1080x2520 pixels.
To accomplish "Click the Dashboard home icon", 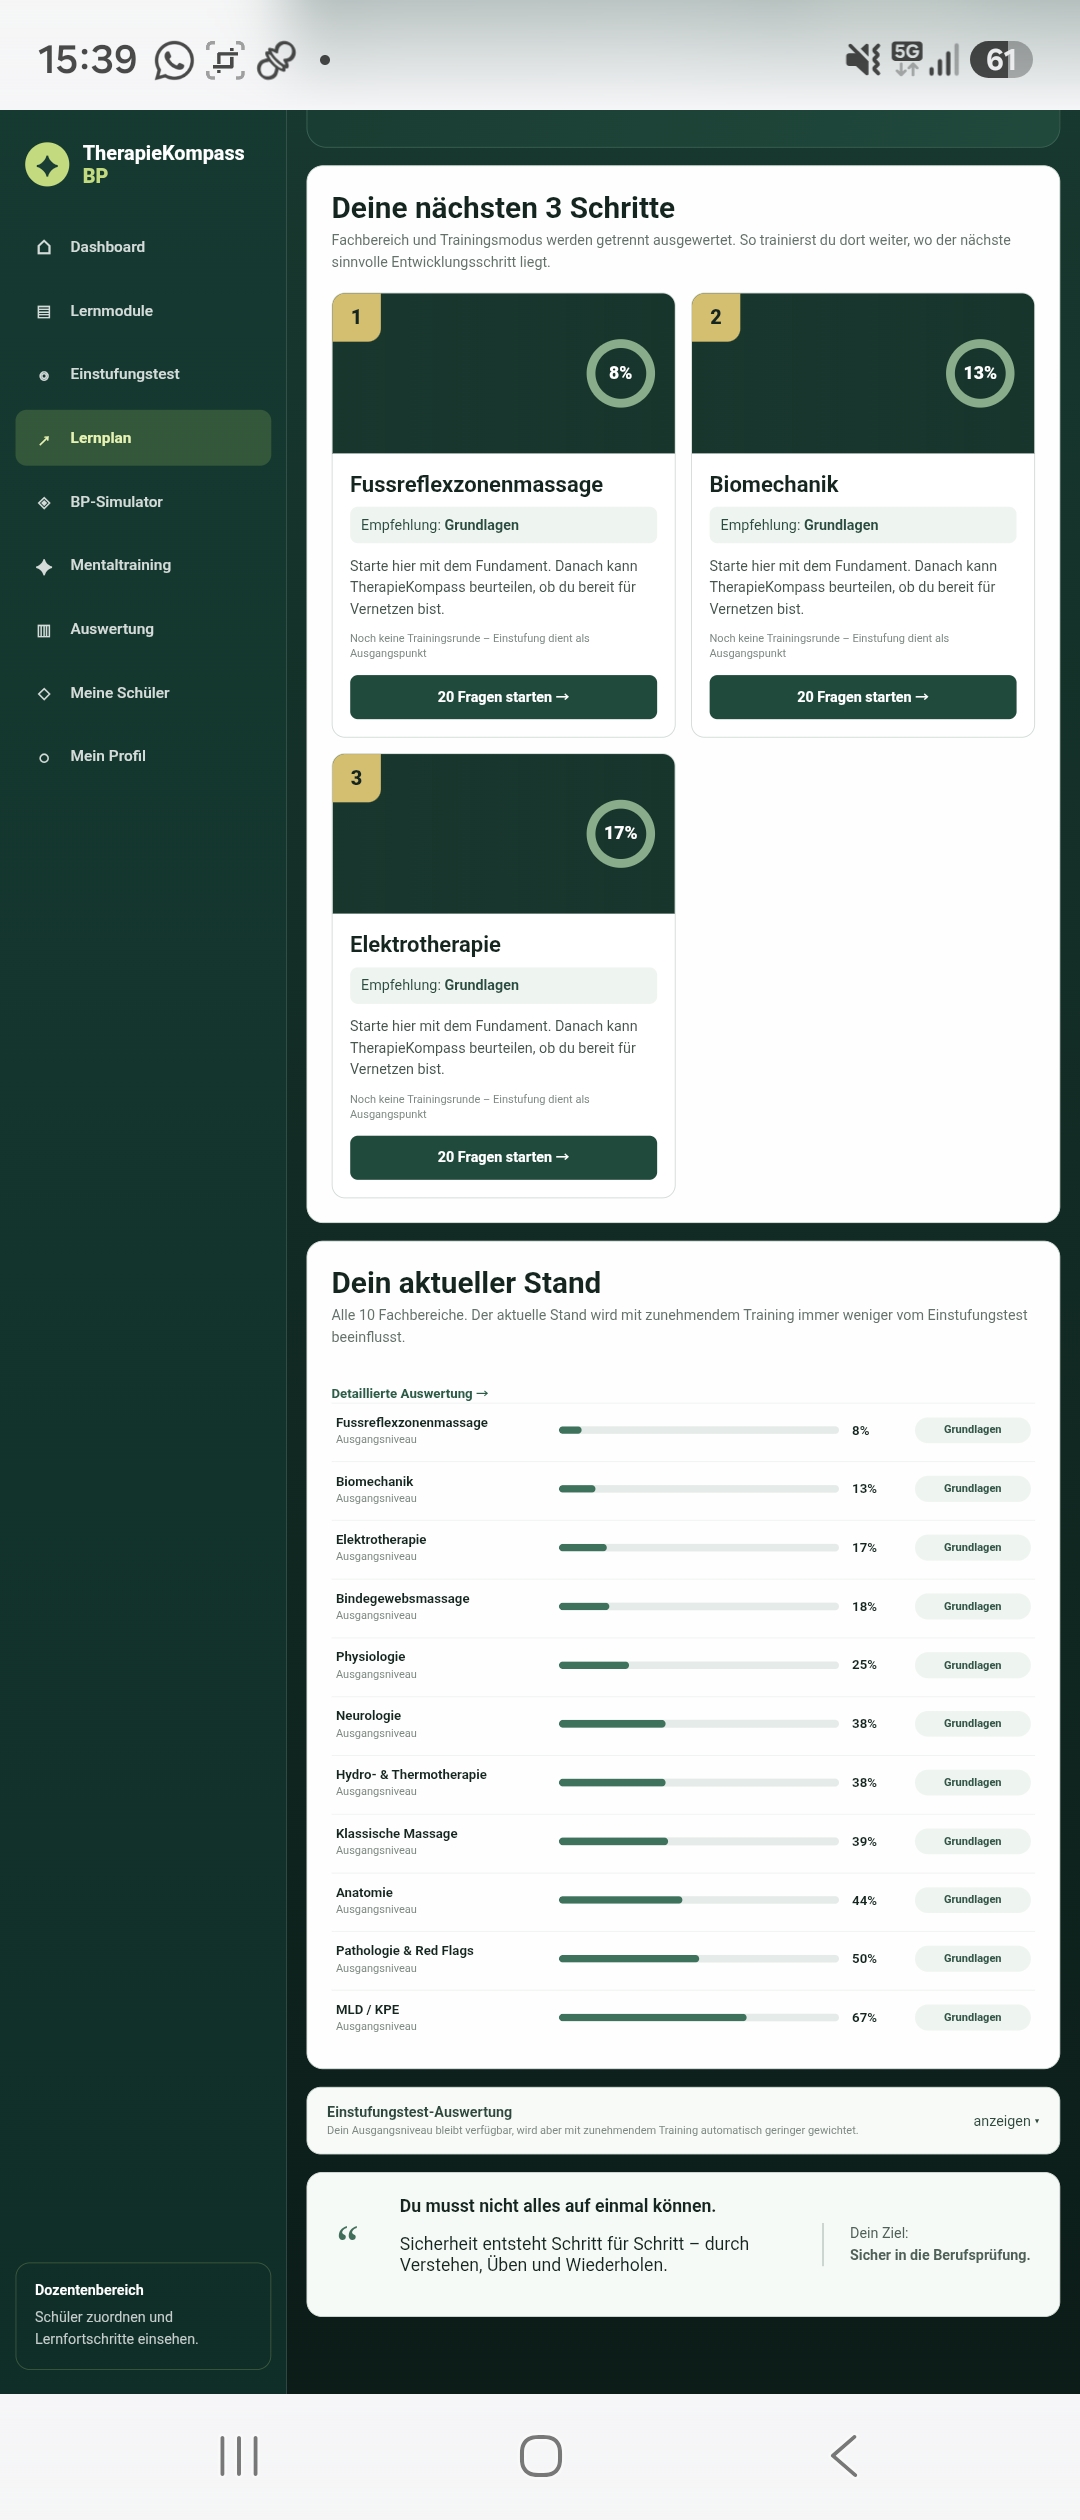I will click(44, 247).
